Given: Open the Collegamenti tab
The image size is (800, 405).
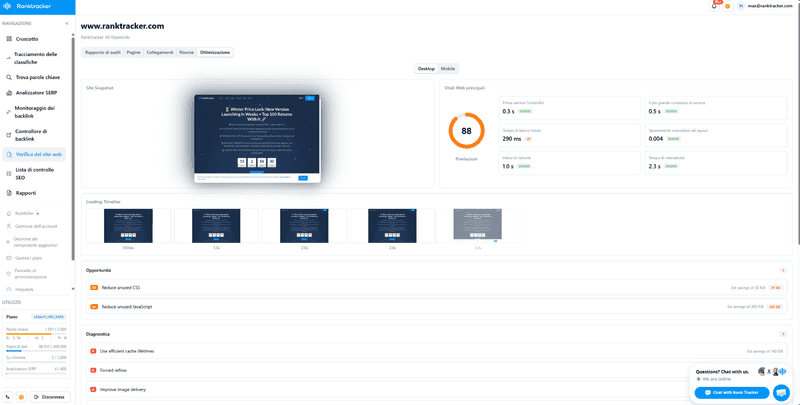Looking at the screenshot, I should [x=159, y=52].
